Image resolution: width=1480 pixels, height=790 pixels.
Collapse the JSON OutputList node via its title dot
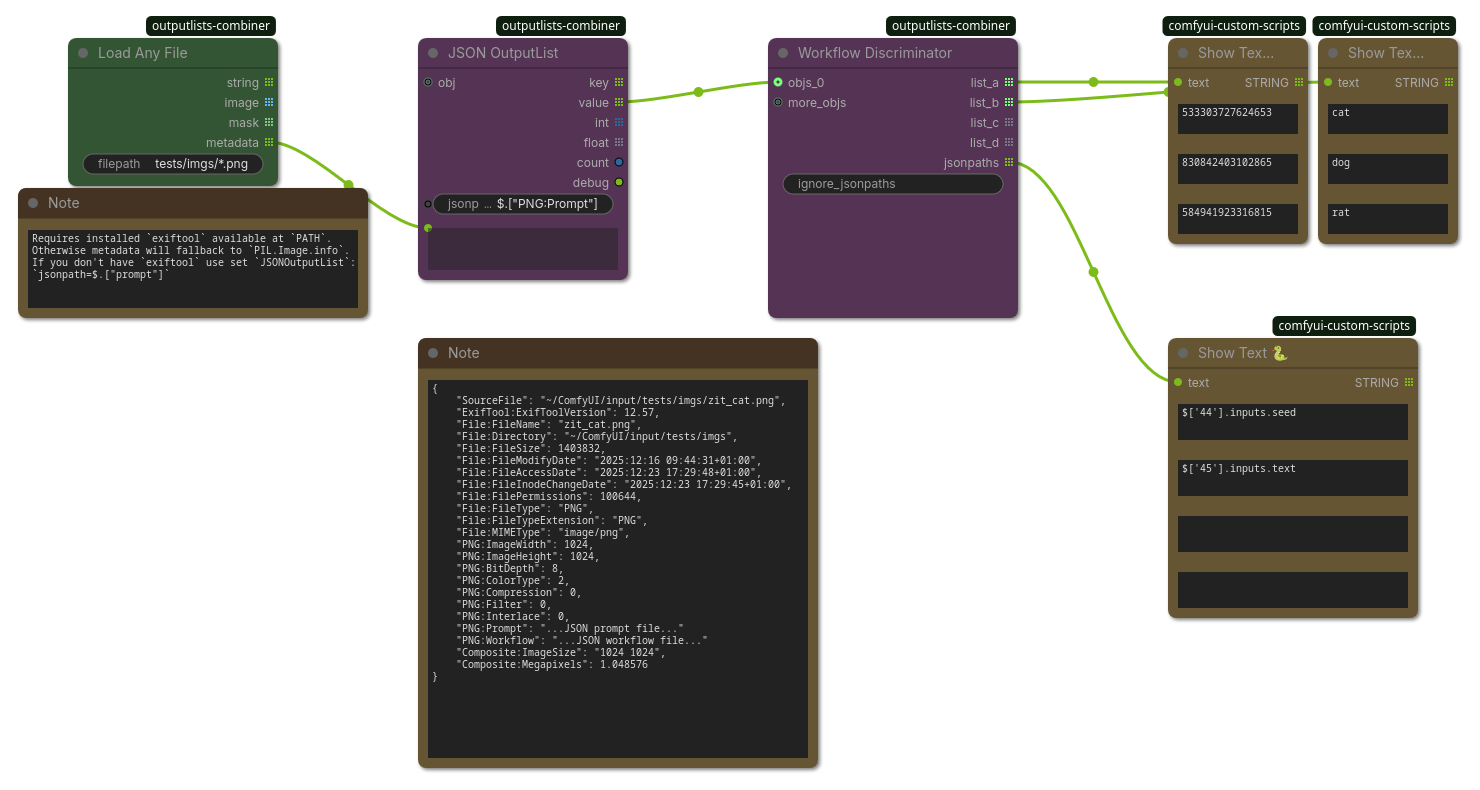tap(434, 53)
